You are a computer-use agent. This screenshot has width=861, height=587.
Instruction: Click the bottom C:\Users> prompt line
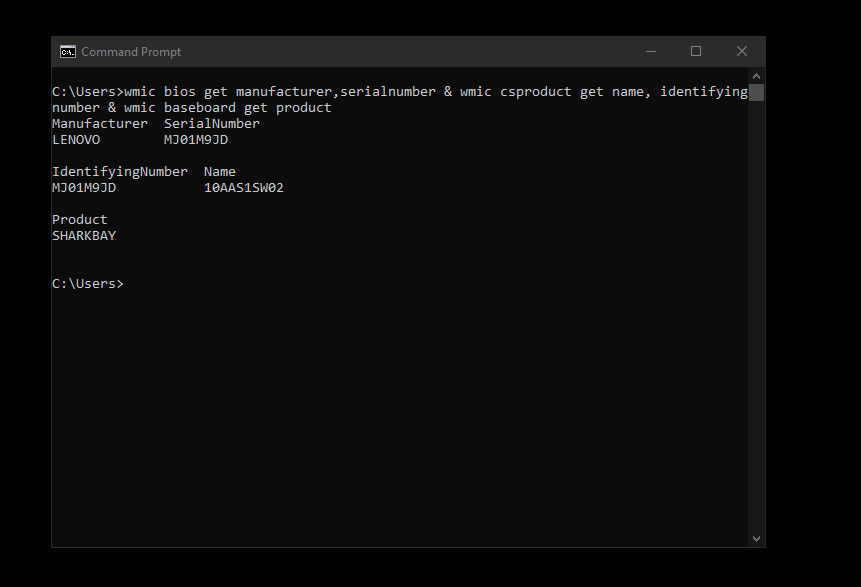pyautogui.click(x=88, y=283)
